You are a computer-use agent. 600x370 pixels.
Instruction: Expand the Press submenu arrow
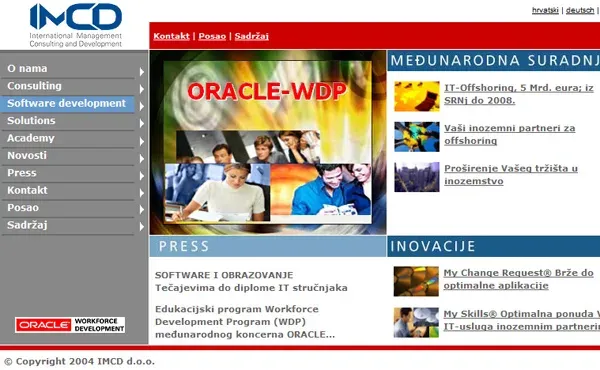coord(142,176)
